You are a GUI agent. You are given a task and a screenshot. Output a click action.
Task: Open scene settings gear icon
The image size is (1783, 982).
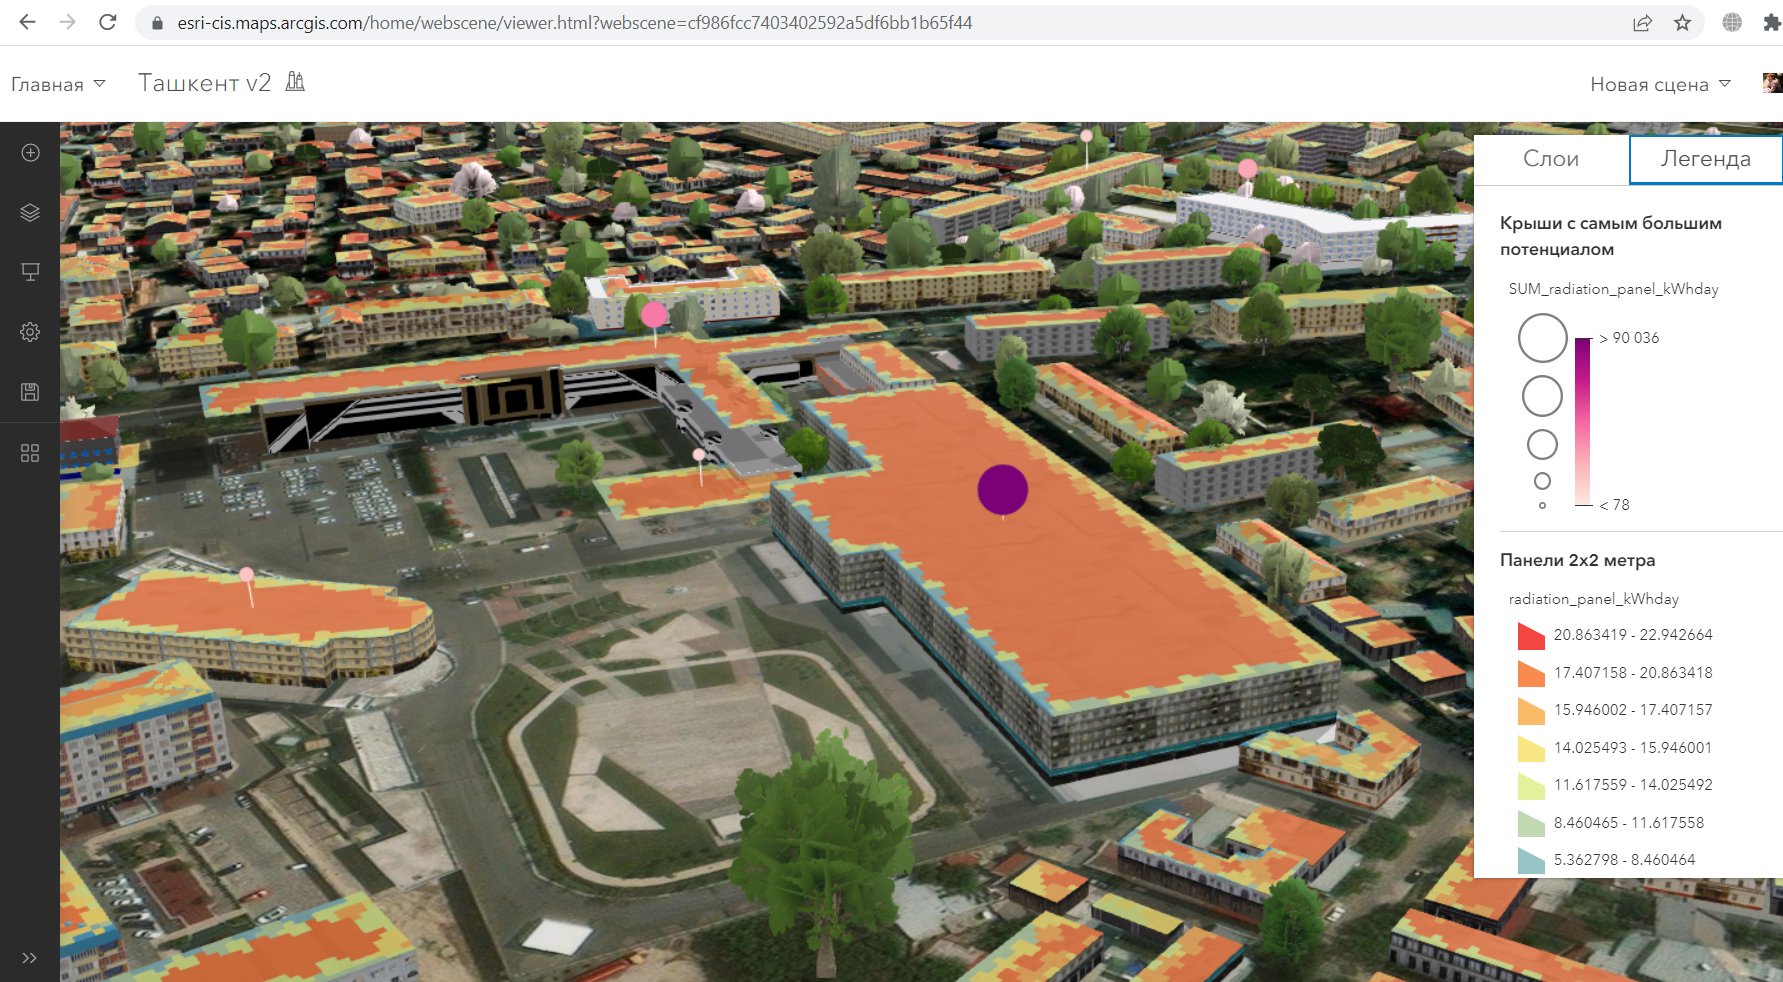30,332
